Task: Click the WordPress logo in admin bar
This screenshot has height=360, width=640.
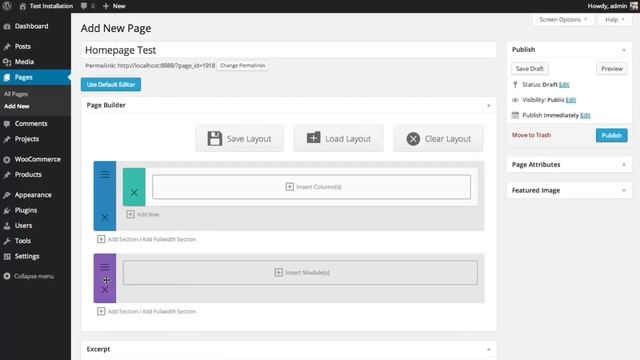Action: [x=7, y=6]
